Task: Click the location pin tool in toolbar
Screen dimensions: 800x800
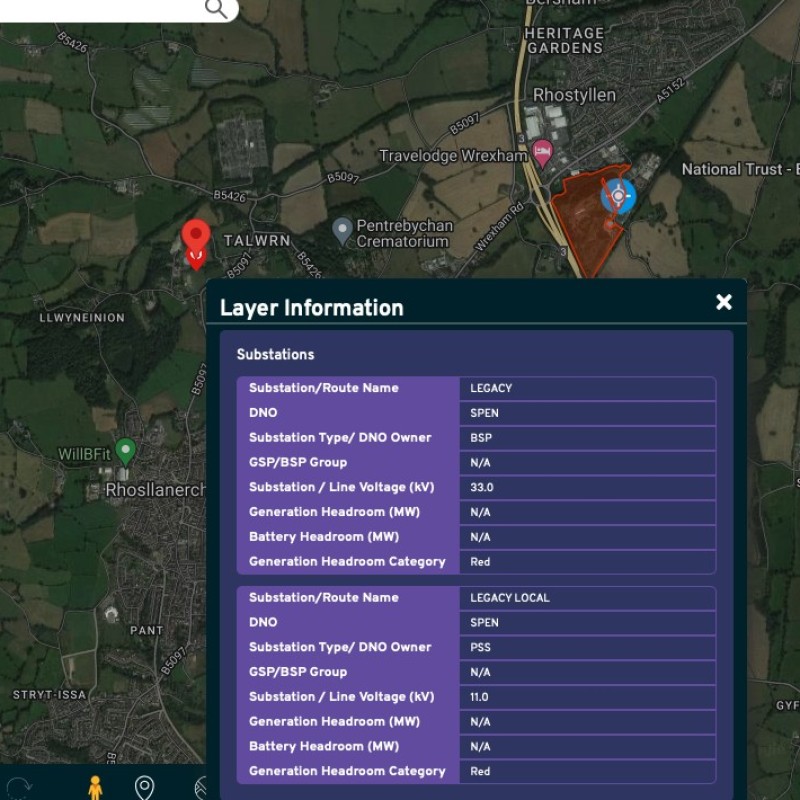Action: [144, 787]
